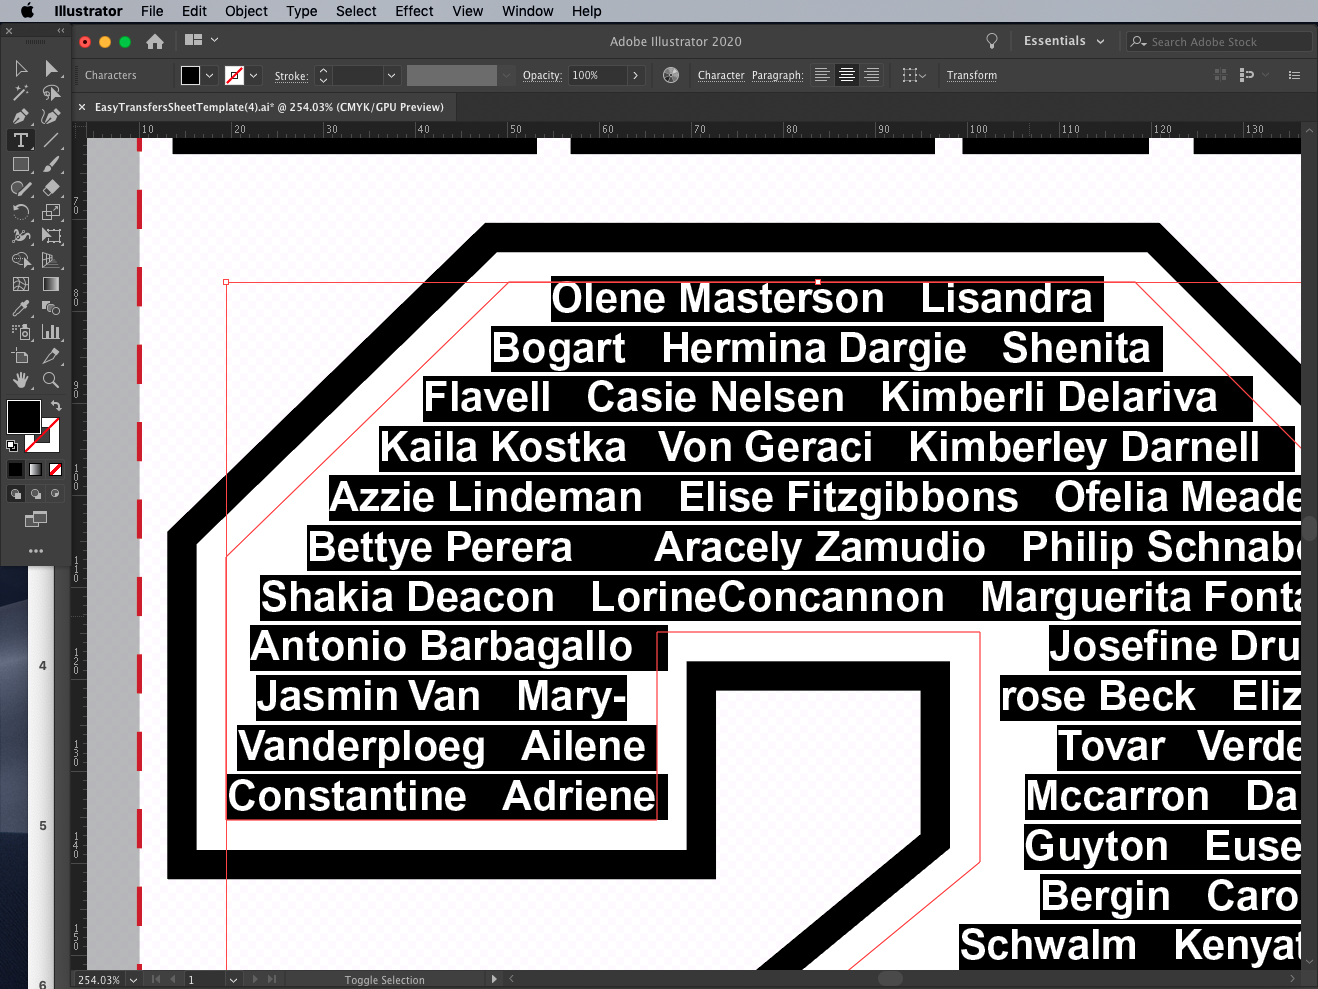1318x989 pixels.
Task: Open the Type menu
Action: 301,11
